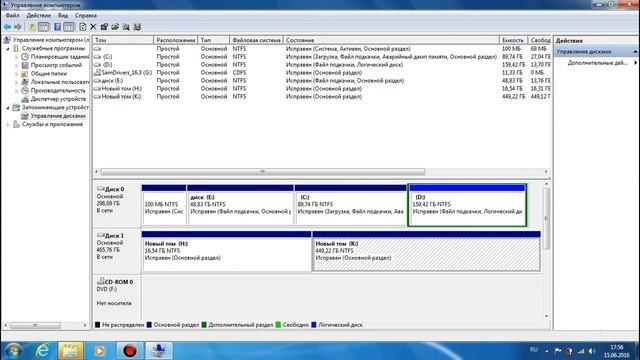Open the Дополнительные действия submenu arrow

pos(636,63)
